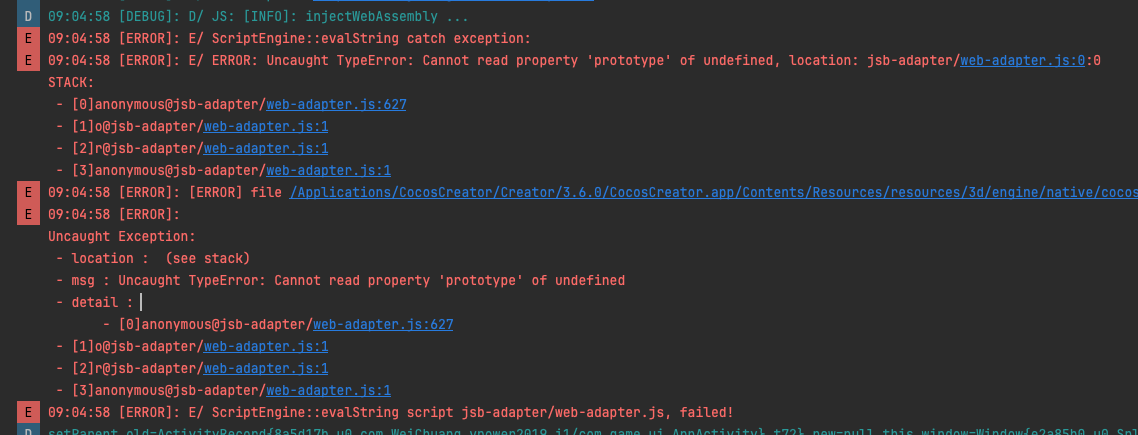Open [3]anonymous web-adapter.js:1 link under STACK
Image resolution: width=1138 pixels, height=435 pixels.
point(328,170)
